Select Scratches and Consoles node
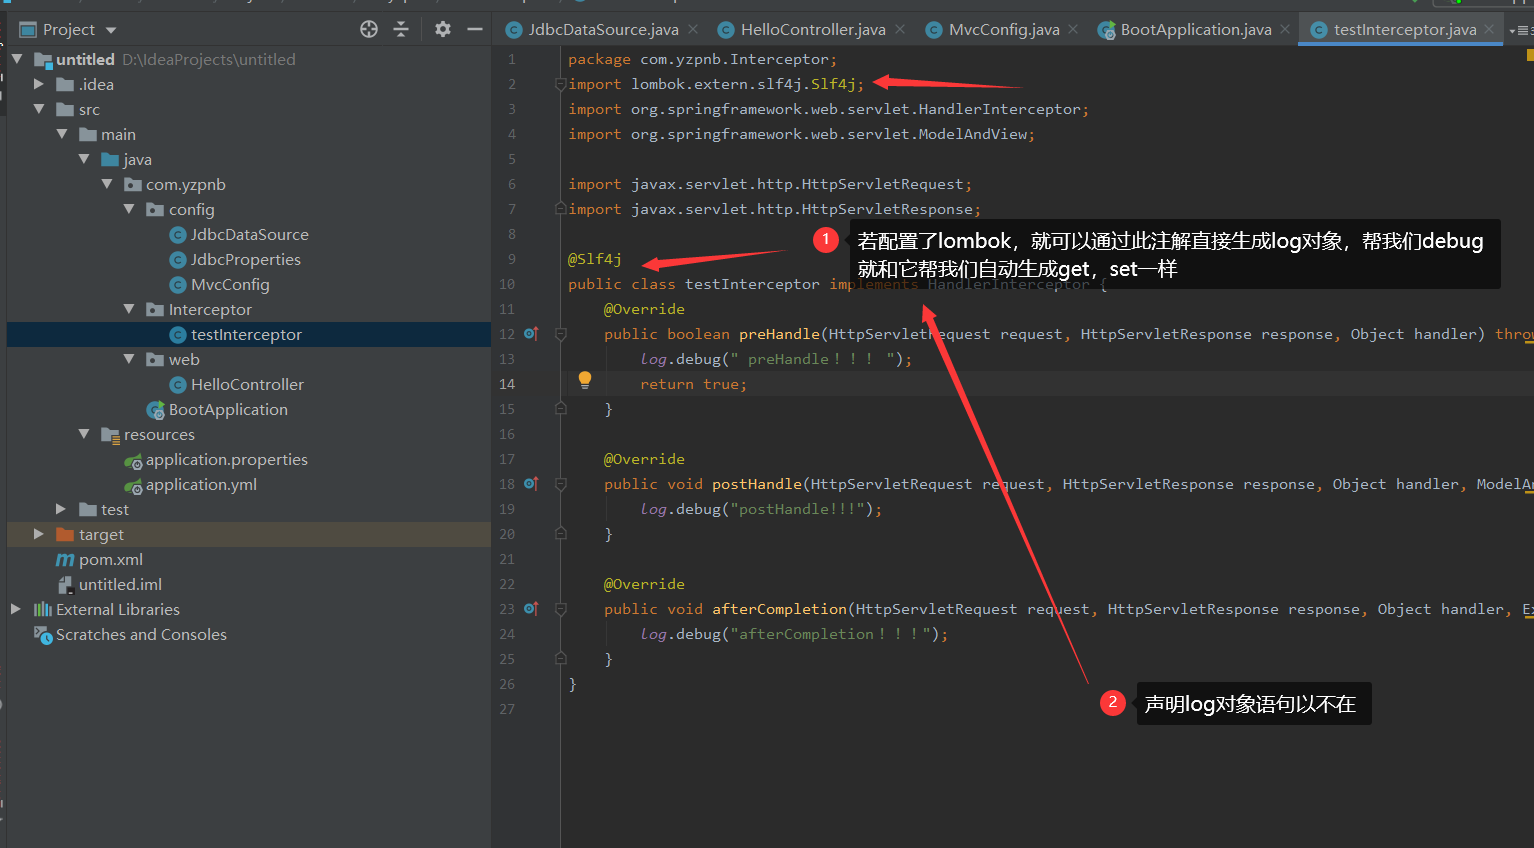 point(141,634)
